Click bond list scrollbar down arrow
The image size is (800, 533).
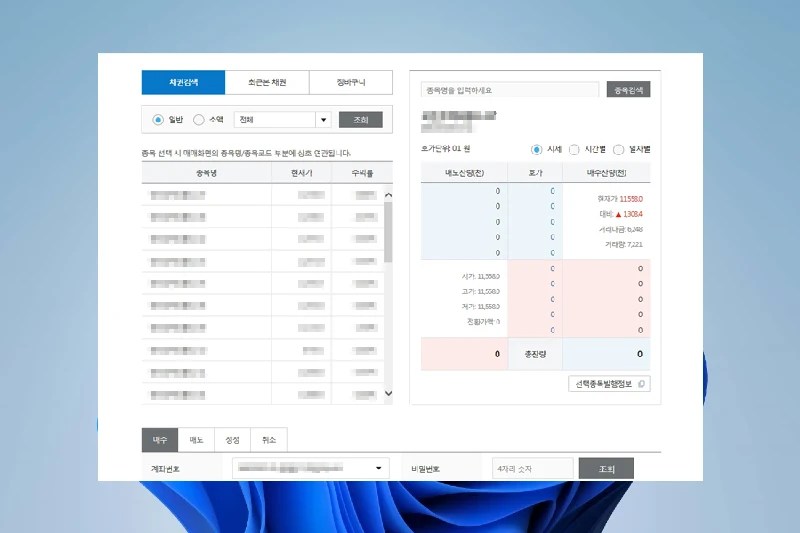[x=388, y=393]
